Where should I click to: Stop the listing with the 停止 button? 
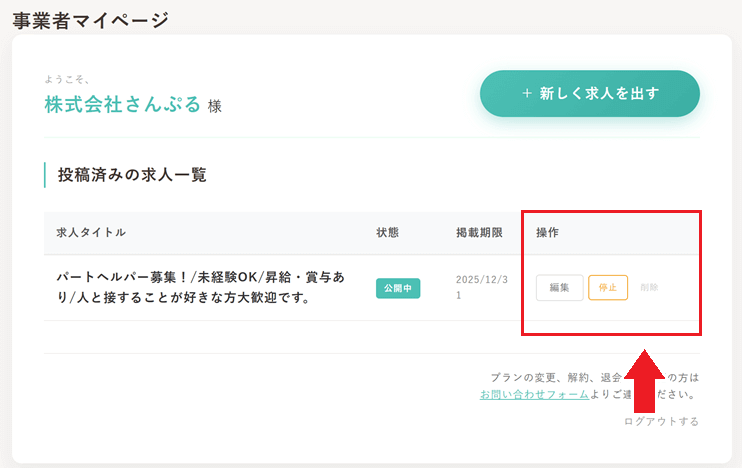(608, 287)
